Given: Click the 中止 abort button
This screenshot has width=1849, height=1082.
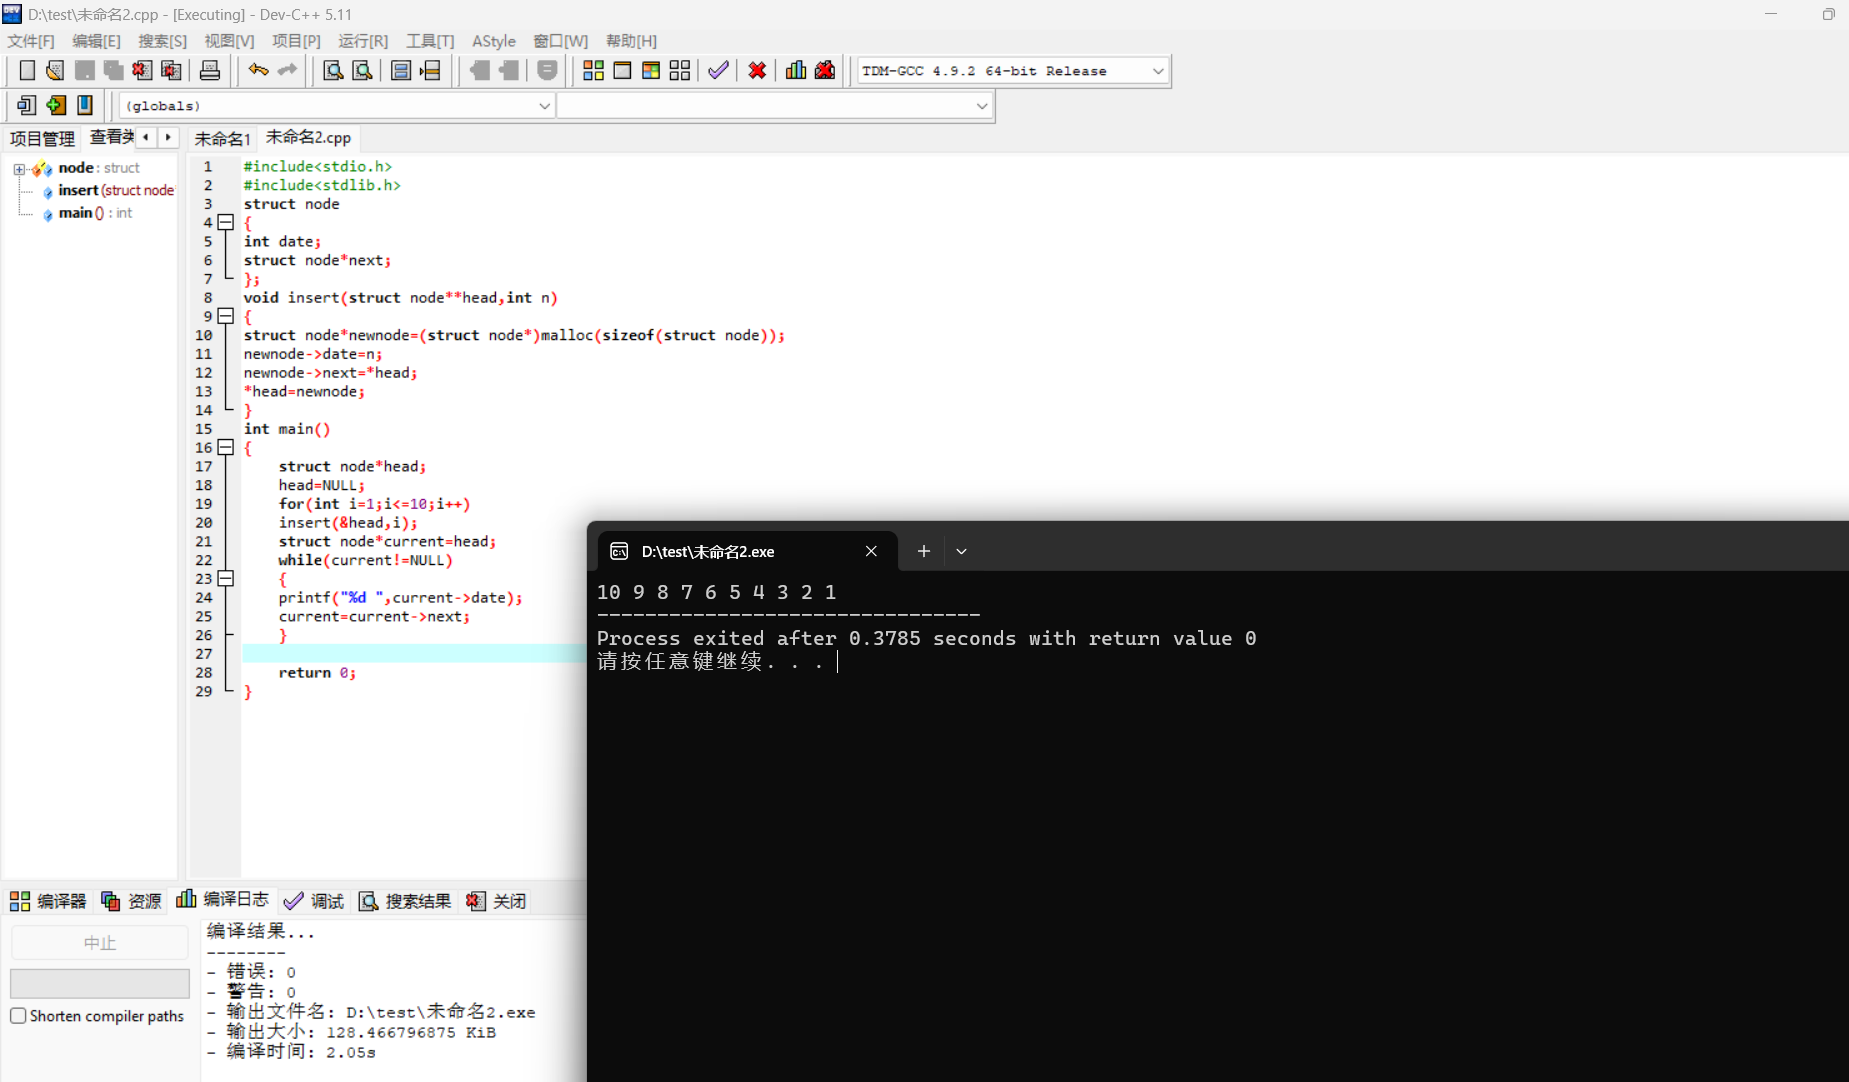Looking at the screenshot, I should point(99,942).
